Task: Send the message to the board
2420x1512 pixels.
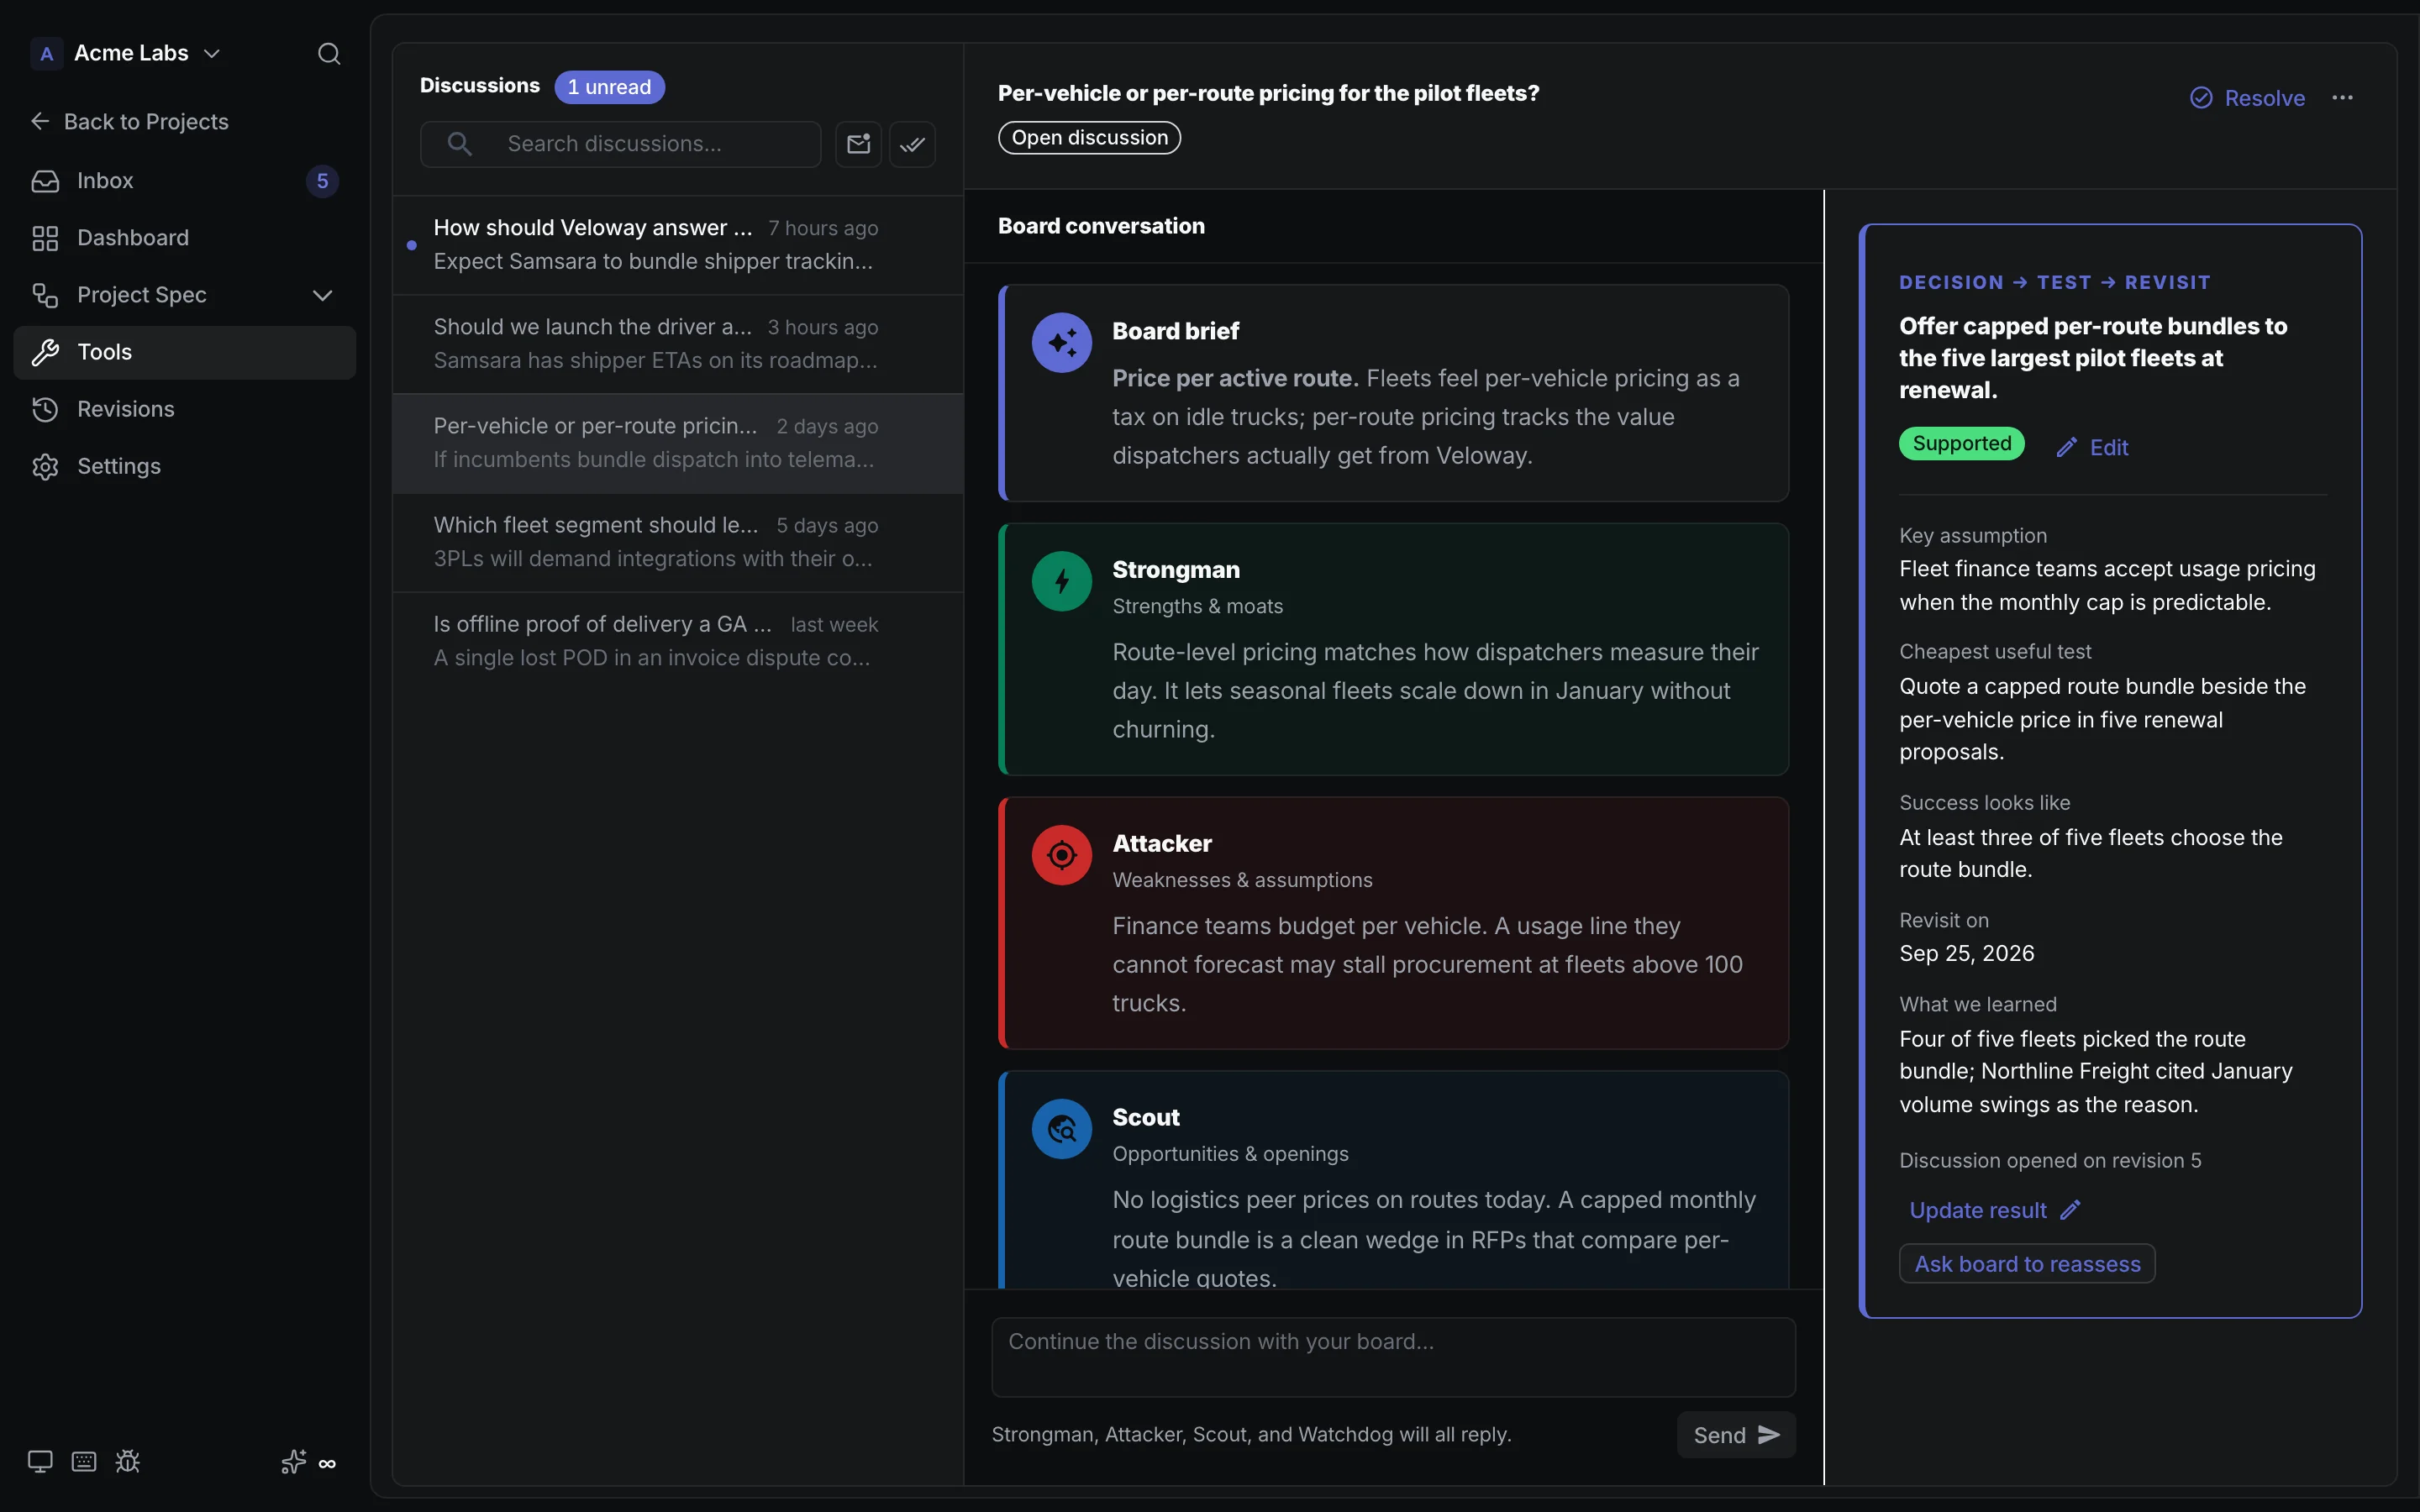Action: (x=1736, y=1435)
